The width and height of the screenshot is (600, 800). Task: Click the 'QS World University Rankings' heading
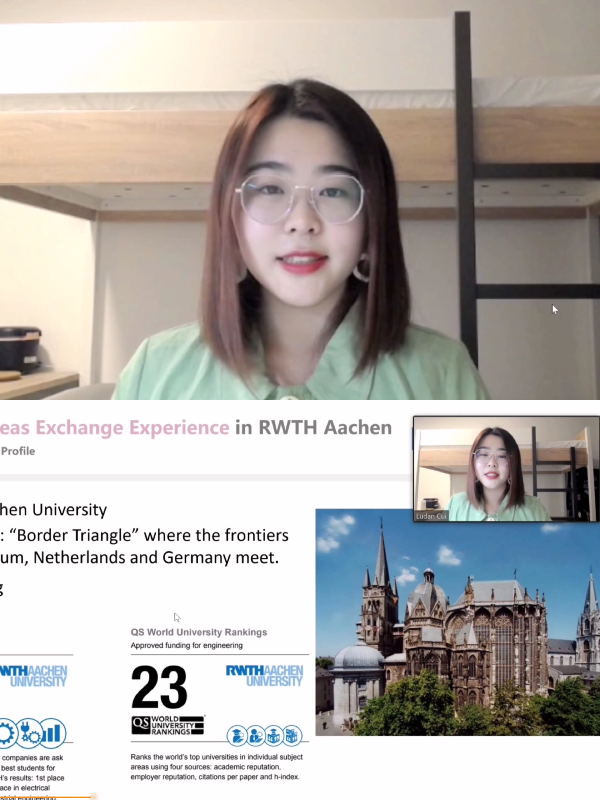[x=199, y=632]
